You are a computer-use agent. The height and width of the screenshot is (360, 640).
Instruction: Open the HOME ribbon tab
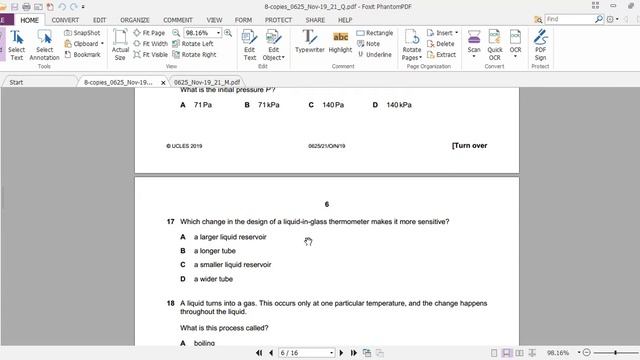coord(29,20)
